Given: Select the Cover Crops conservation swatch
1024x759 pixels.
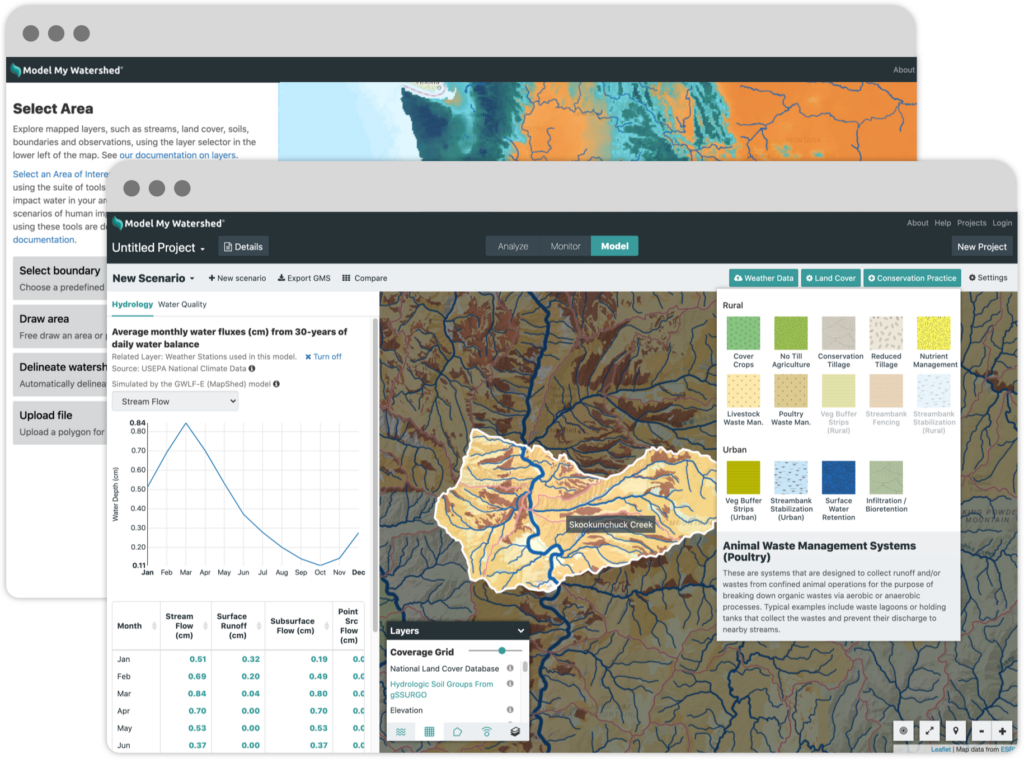Looking at the screenshot, I should coord(743,335).
